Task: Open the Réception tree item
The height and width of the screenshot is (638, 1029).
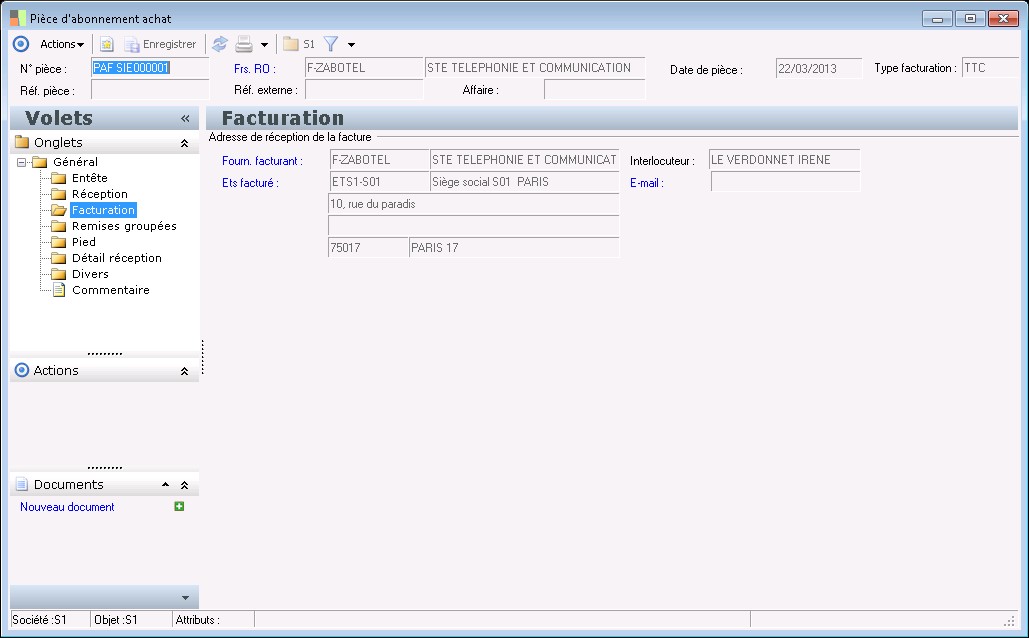Action: [100, 194]
